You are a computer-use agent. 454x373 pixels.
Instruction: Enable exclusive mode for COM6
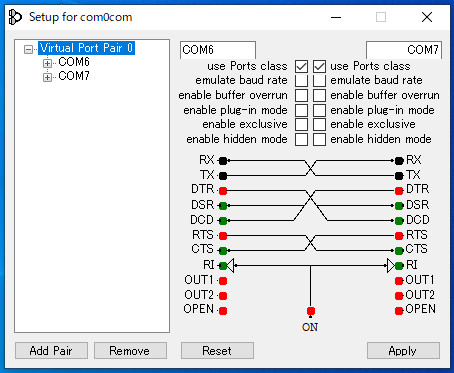[x=301, y=124]
